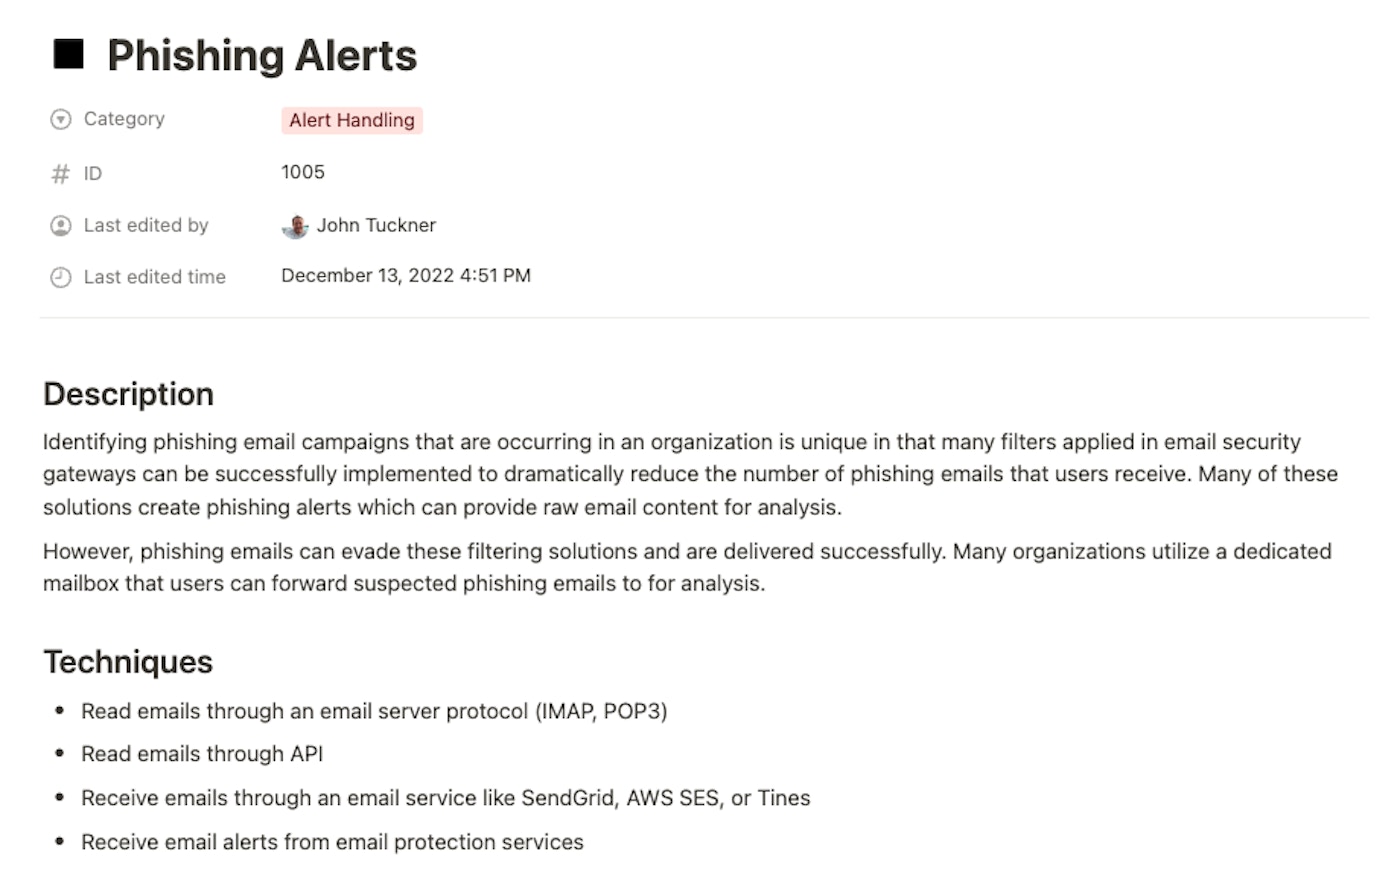The width and height of the screenshot is (1400, 877).
Task: Click the ID value 1005
Action: (x=303, y=172)
